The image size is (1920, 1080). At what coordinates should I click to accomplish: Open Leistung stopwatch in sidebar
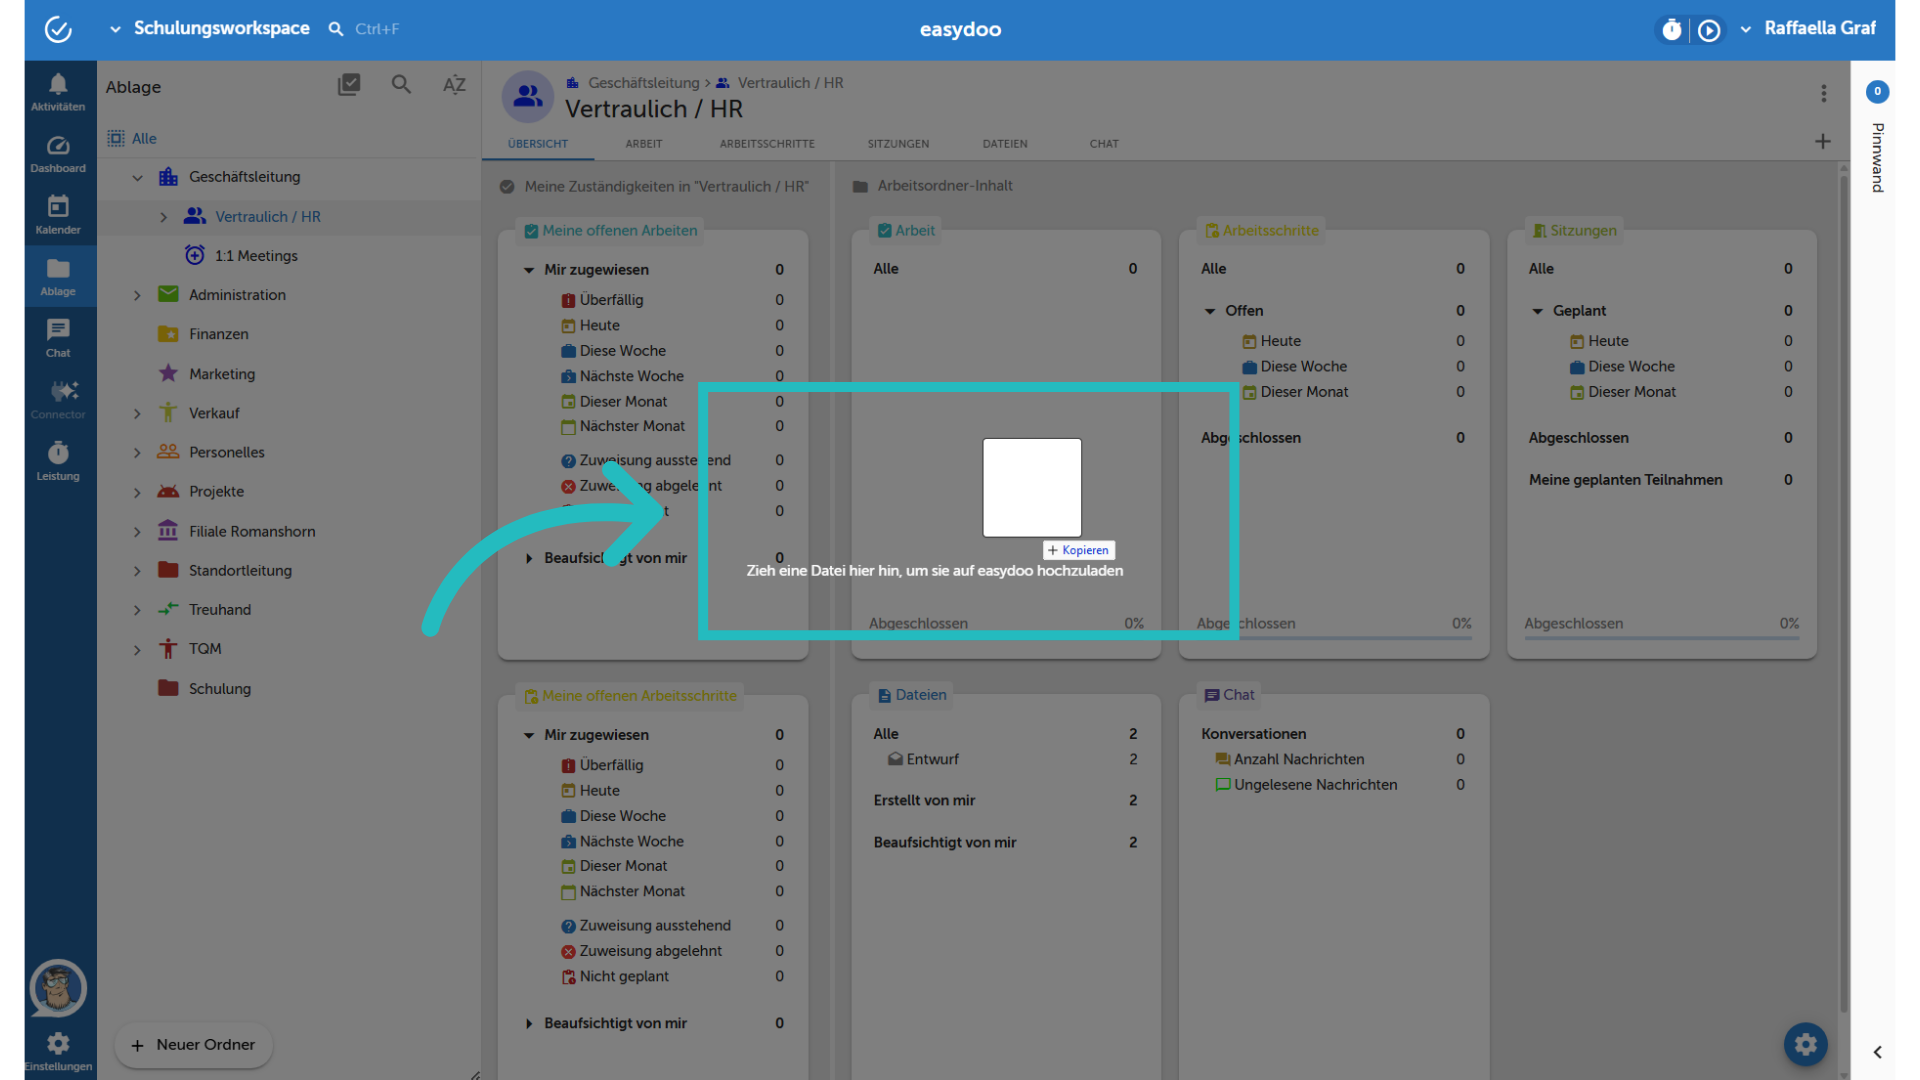point(58,461)
